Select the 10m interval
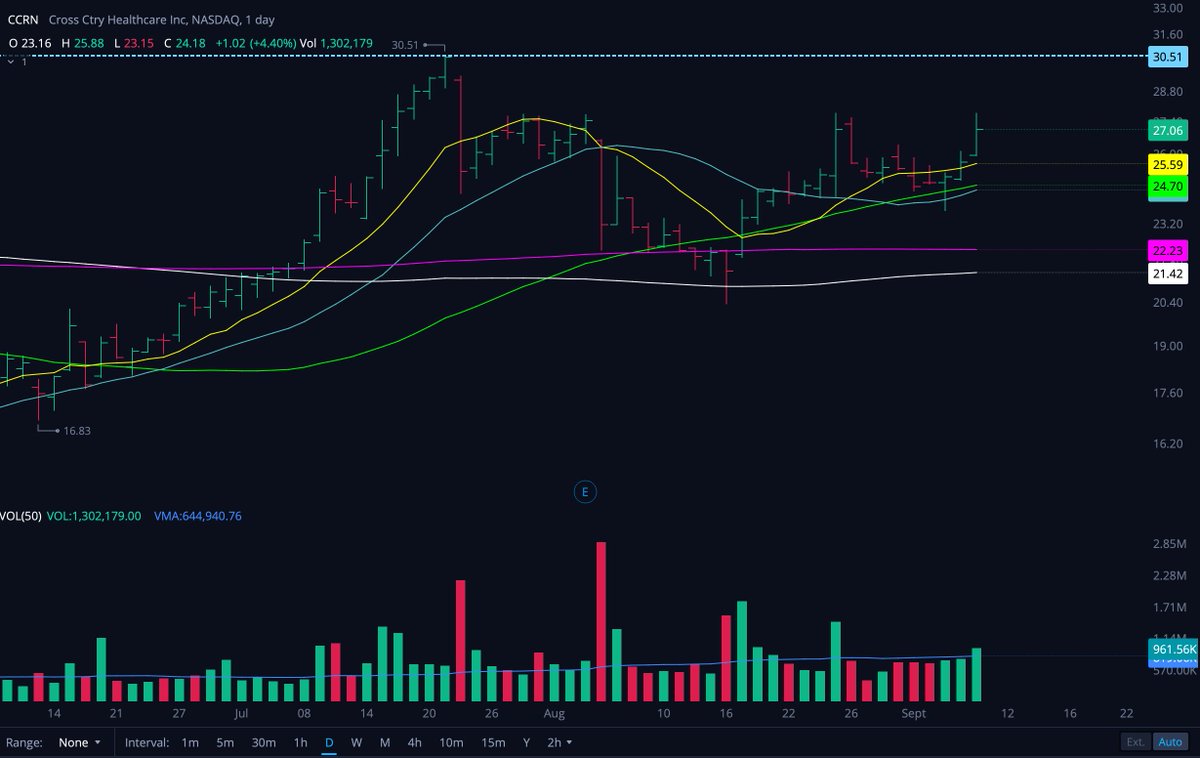This screenshot has height=758, width=1200. pyautogui.click(x=451, y=743)
